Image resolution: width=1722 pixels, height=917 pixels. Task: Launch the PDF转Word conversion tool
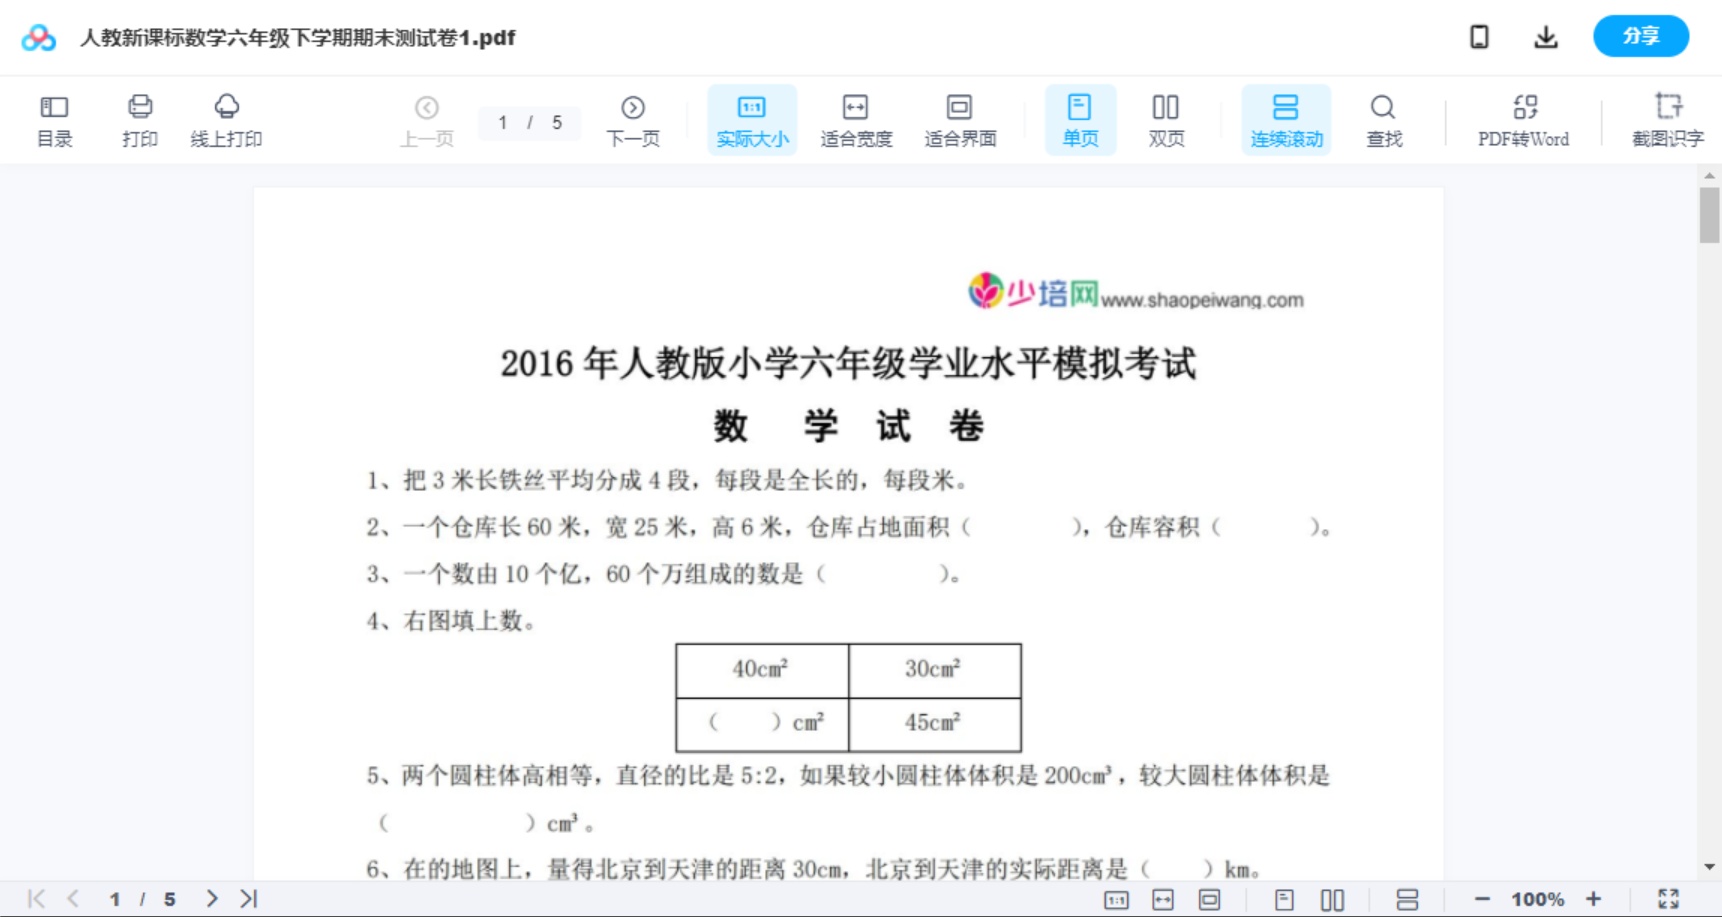coord(1524,119)
